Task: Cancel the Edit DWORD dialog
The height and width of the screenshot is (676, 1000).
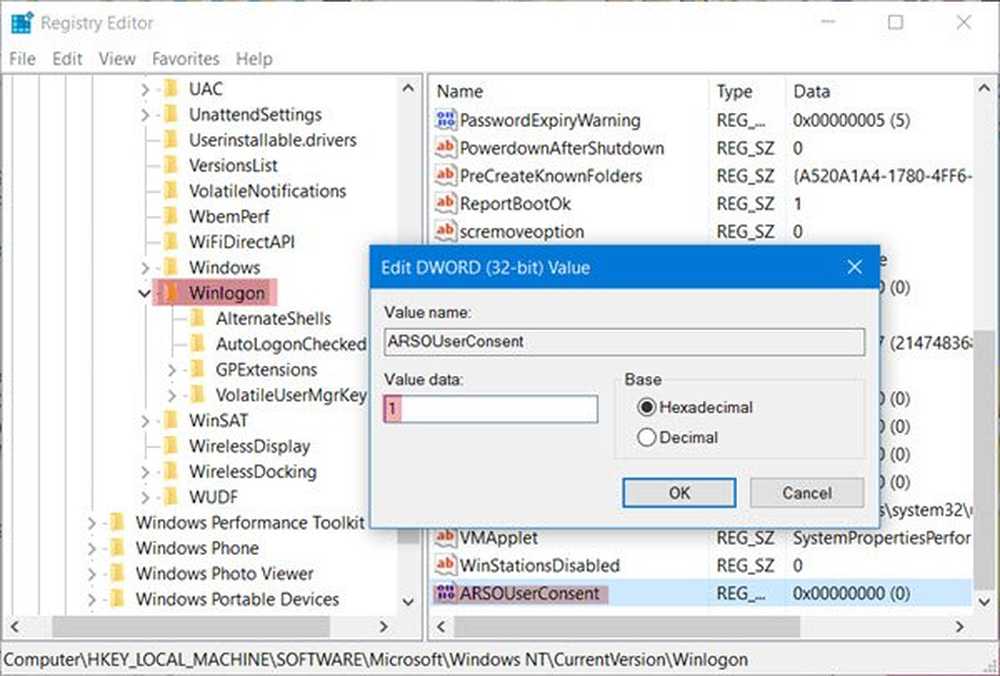Action: 806,493
